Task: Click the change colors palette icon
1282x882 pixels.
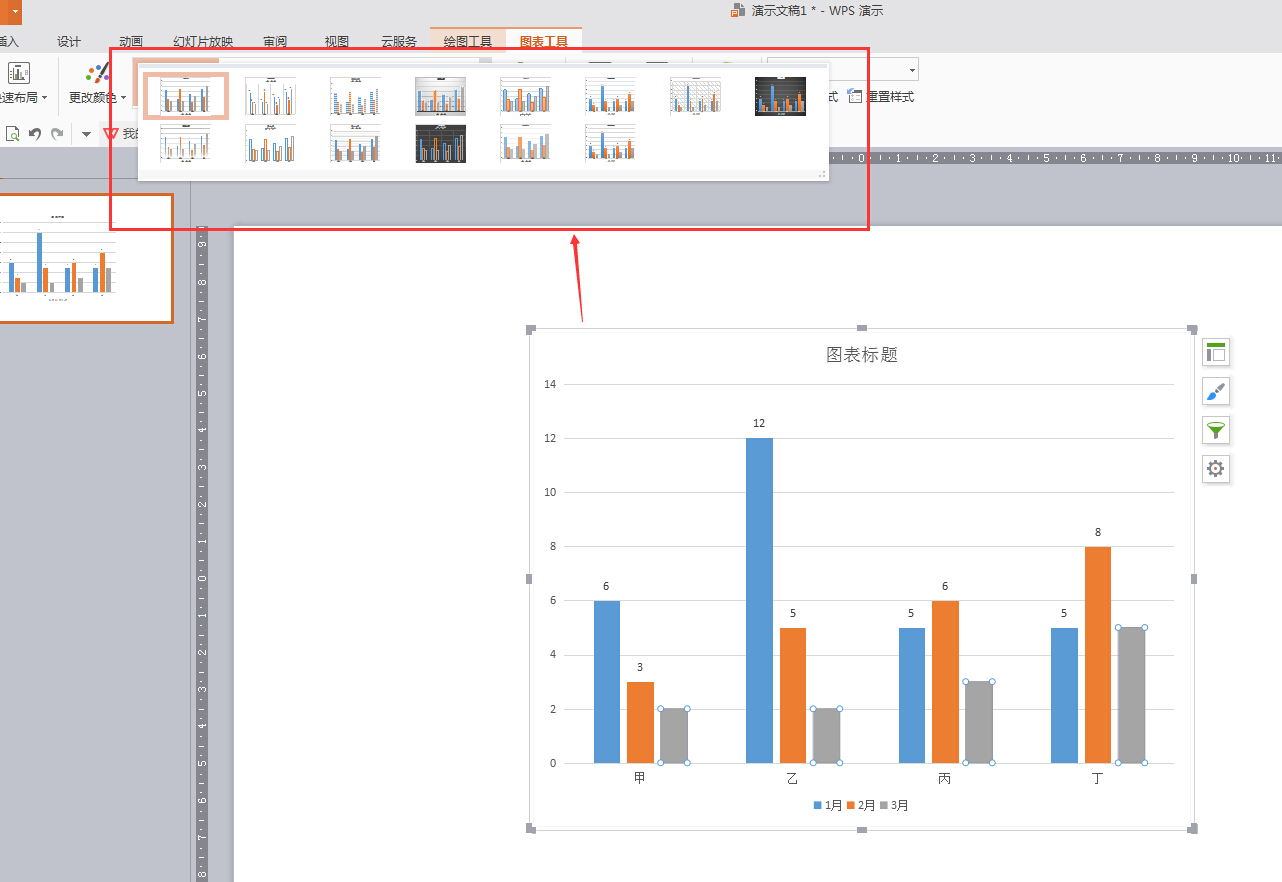Action: coord(98,73)
